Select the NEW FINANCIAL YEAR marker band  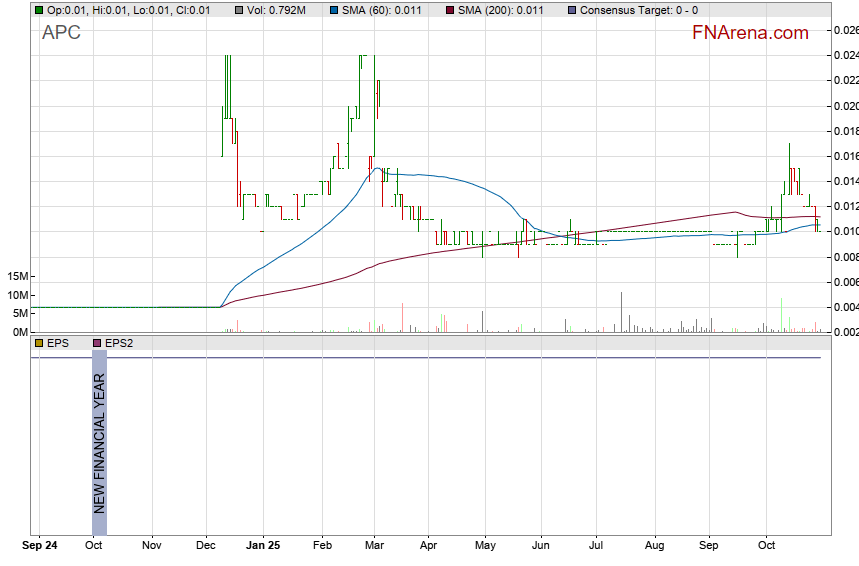[99, 442]
